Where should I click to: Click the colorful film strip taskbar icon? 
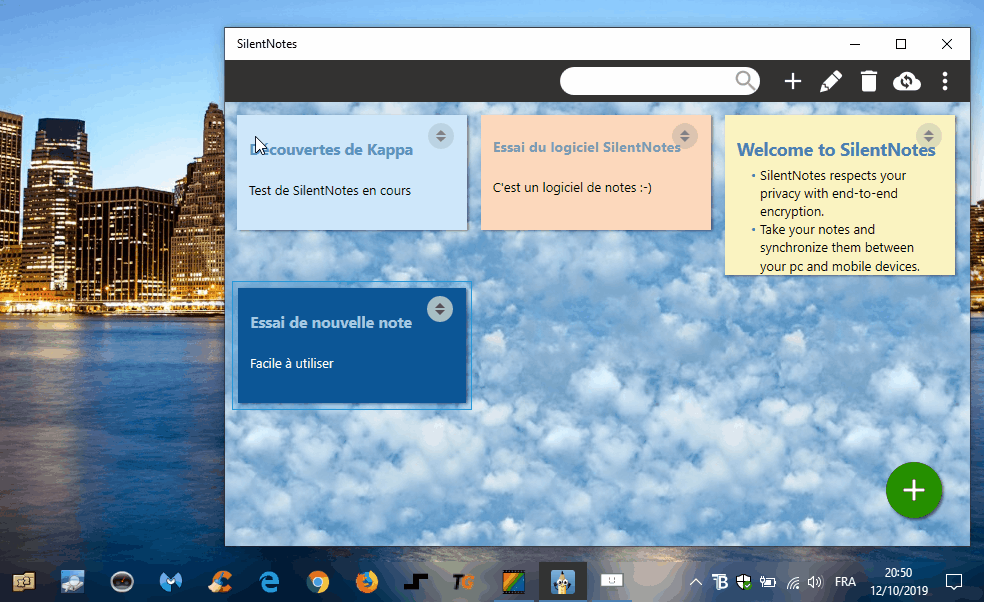[x=513, y=582]
